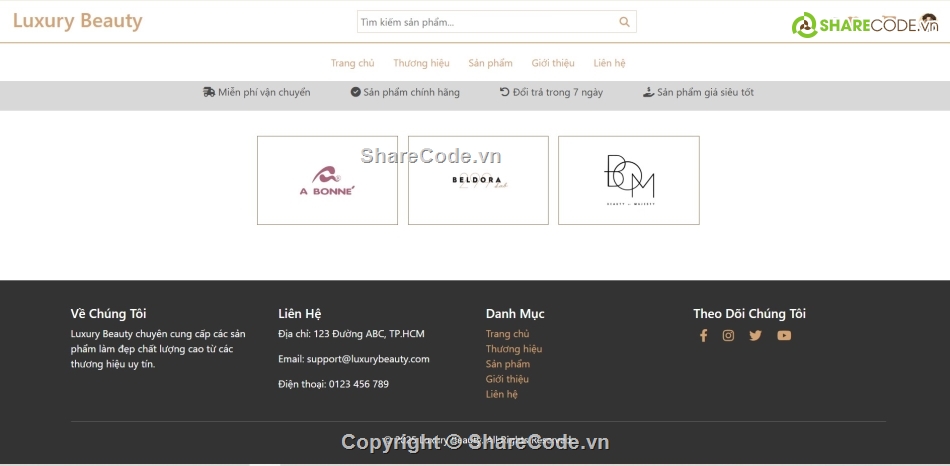Screen dimensions: 950x466
Task: Select the Beldora brand card
Action: (478, 180)
